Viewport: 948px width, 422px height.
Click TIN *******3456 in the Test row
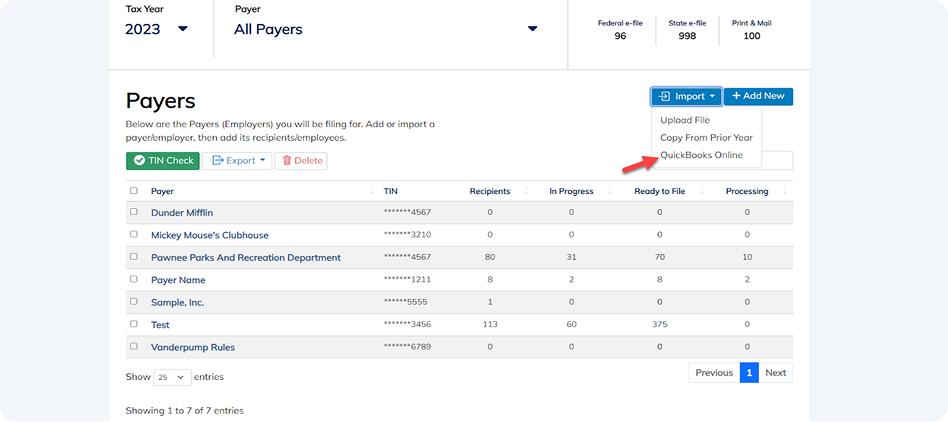pos(407,325)
